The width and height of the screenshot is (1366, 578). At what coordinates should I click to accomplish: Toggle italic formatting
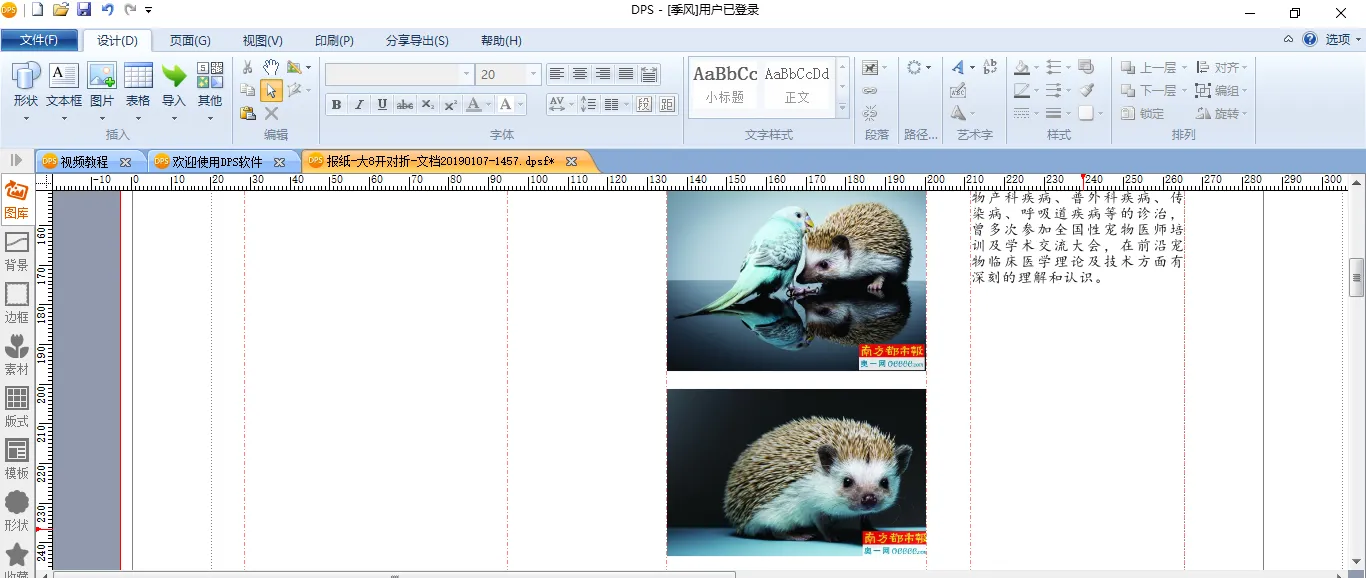pyautogui.click(x=359, y=105)
